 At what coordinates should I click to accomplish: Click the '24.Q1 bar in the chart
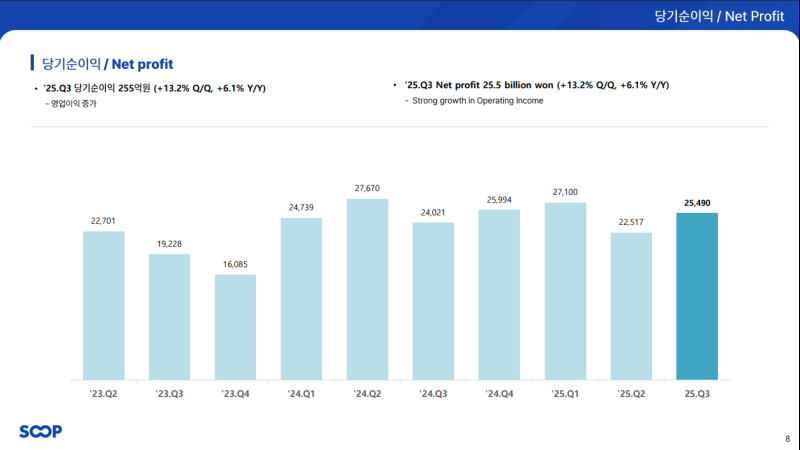tap(301, 298)
